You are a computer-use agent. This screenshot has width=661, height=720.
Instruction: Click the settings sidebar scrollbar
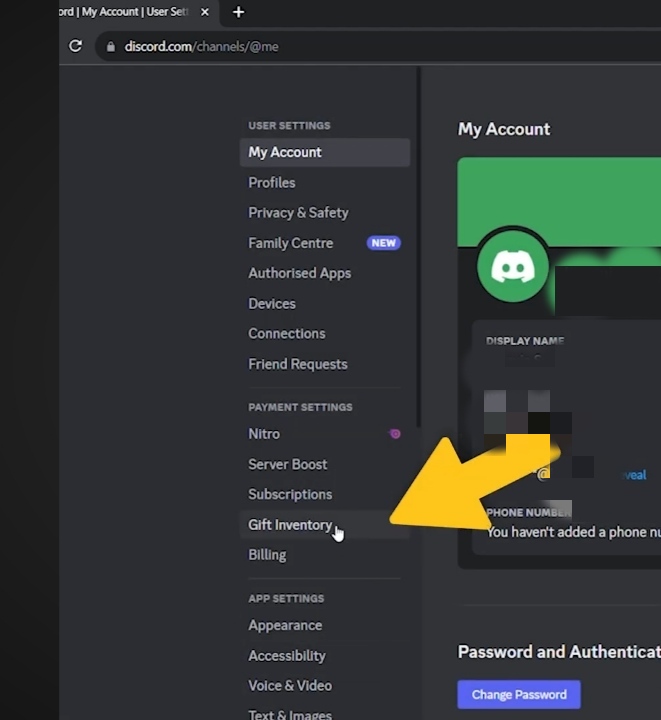point(418,248)
